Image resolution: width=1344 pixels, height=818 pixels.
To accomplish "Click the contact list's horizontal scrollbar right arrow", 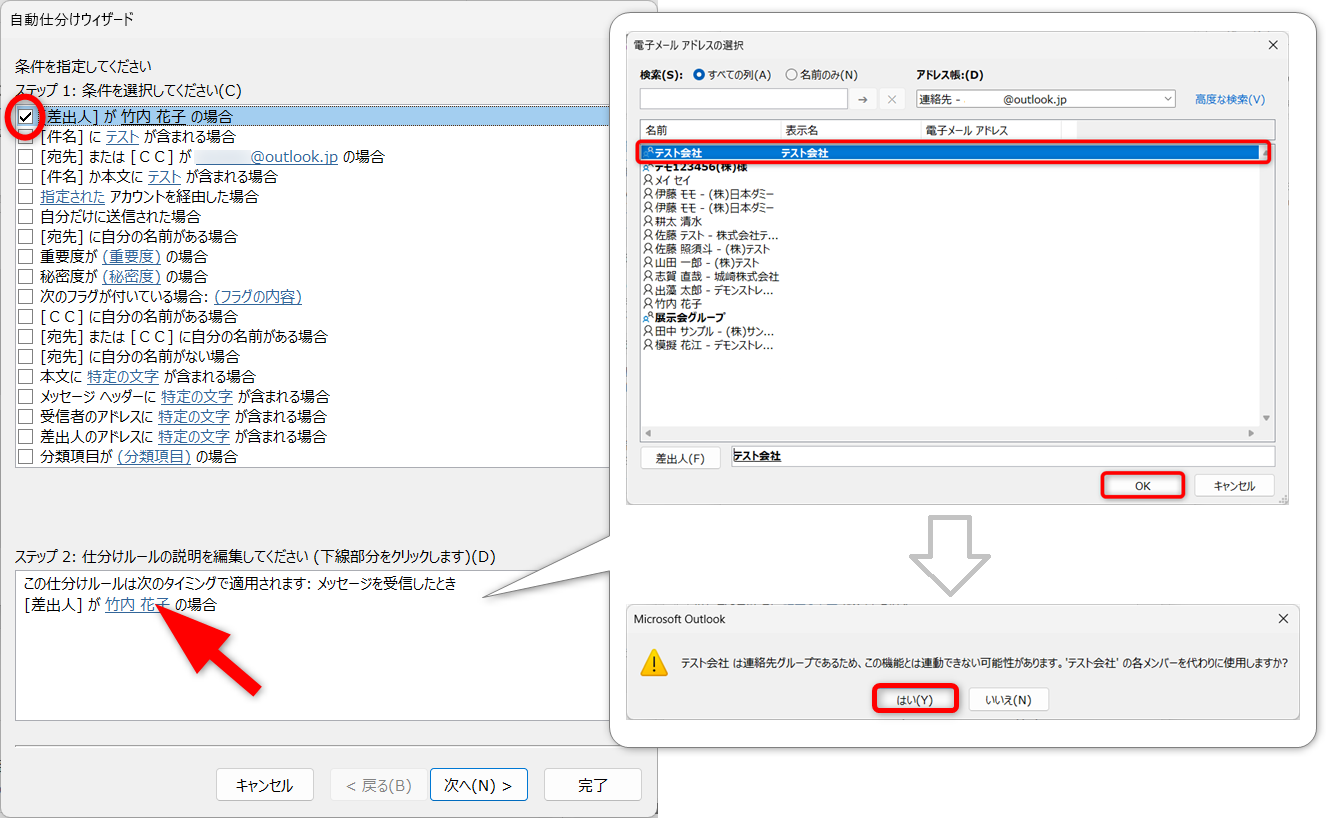I will (1253, 433).
